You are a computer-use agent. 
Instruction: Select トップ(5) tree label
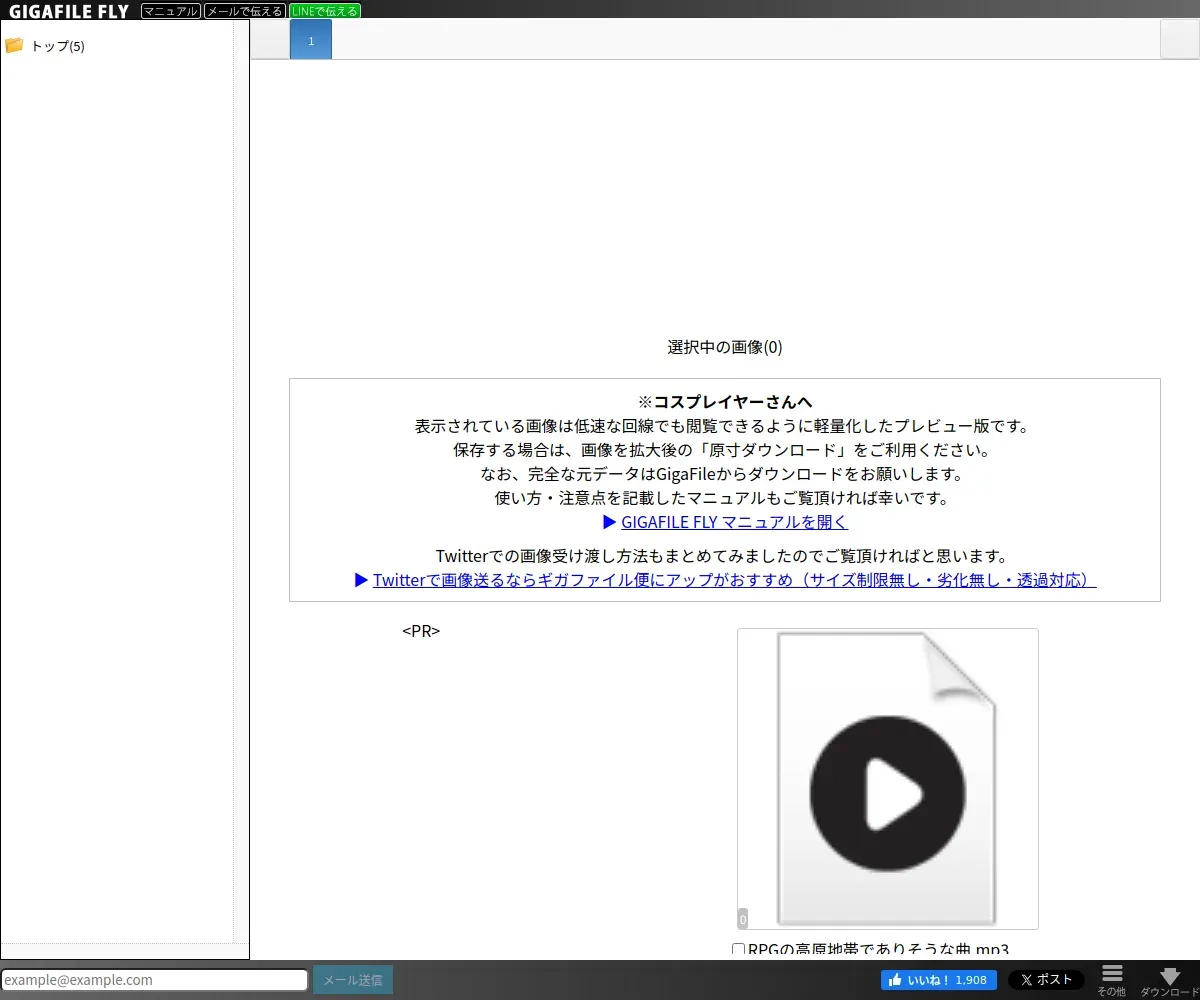[x=58, y=46]
